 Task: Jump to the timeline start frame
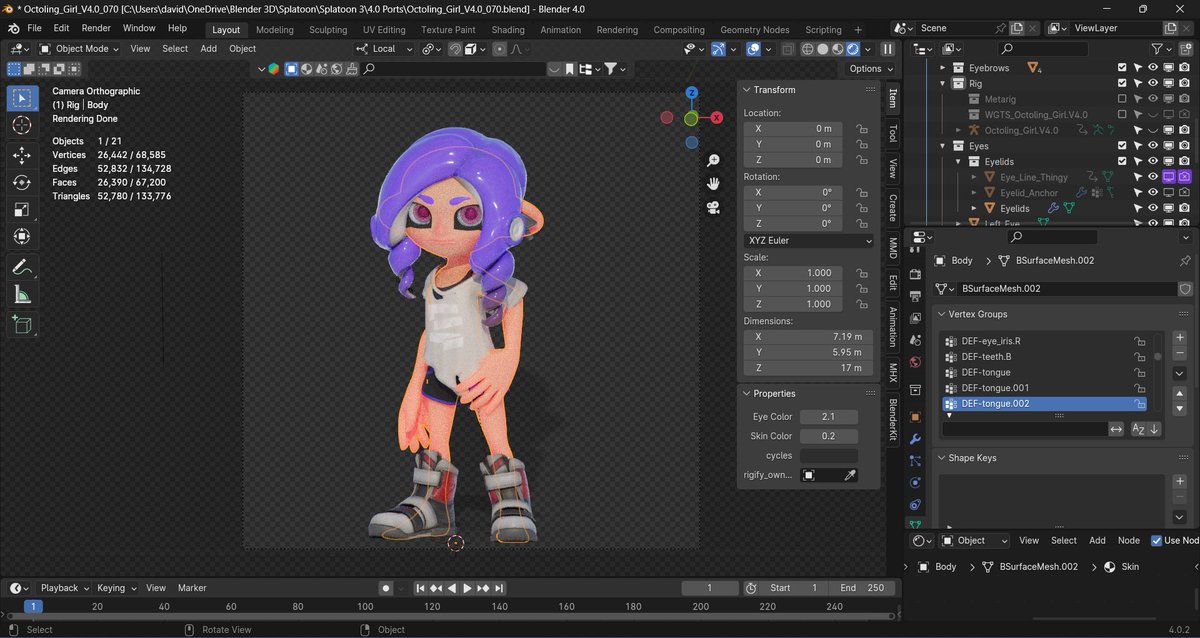click(421, 588)
